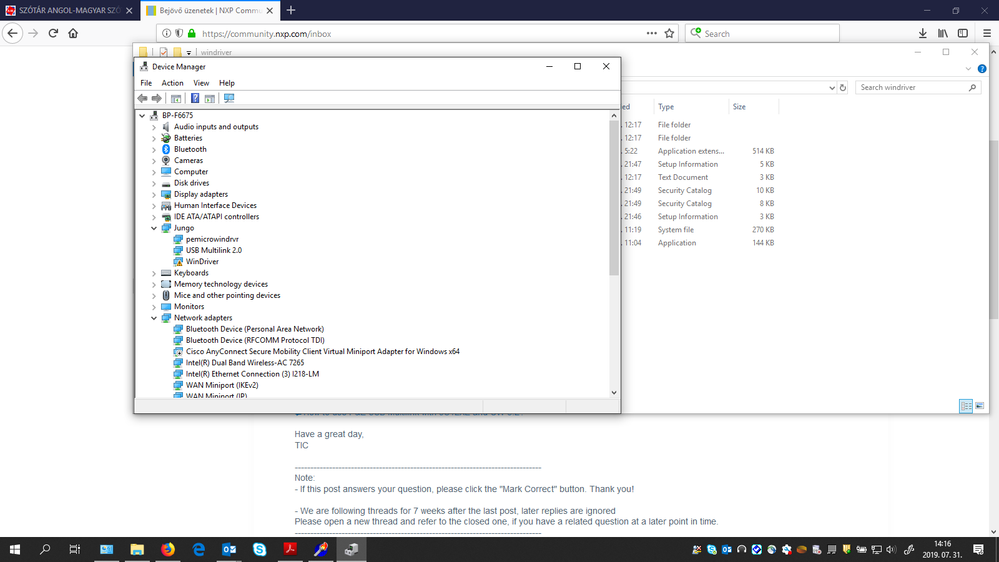Expand Audio inputs and outputs
Screen dimensions: 999x562
pyautogui.click(x=154, y=127)
